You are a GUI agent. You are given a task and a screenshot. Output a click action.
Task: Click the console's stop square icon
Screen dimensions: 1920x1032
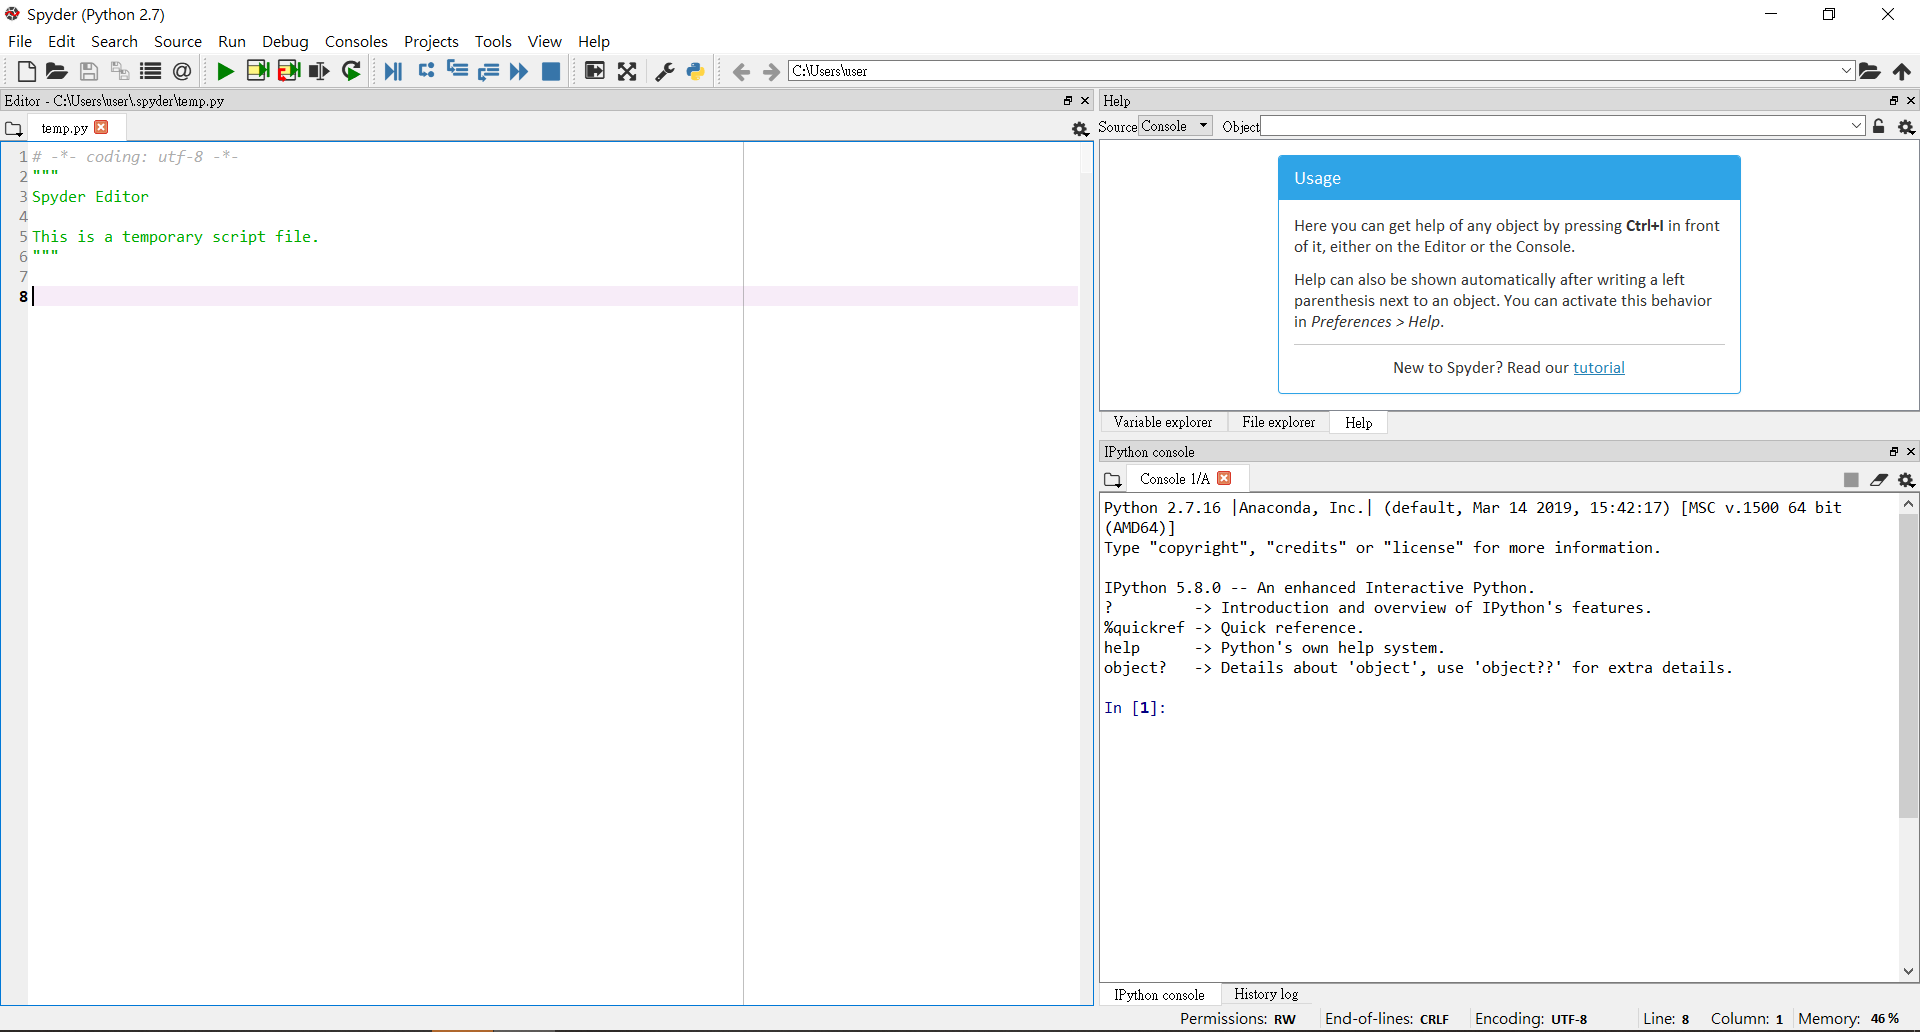point(1851,480)
